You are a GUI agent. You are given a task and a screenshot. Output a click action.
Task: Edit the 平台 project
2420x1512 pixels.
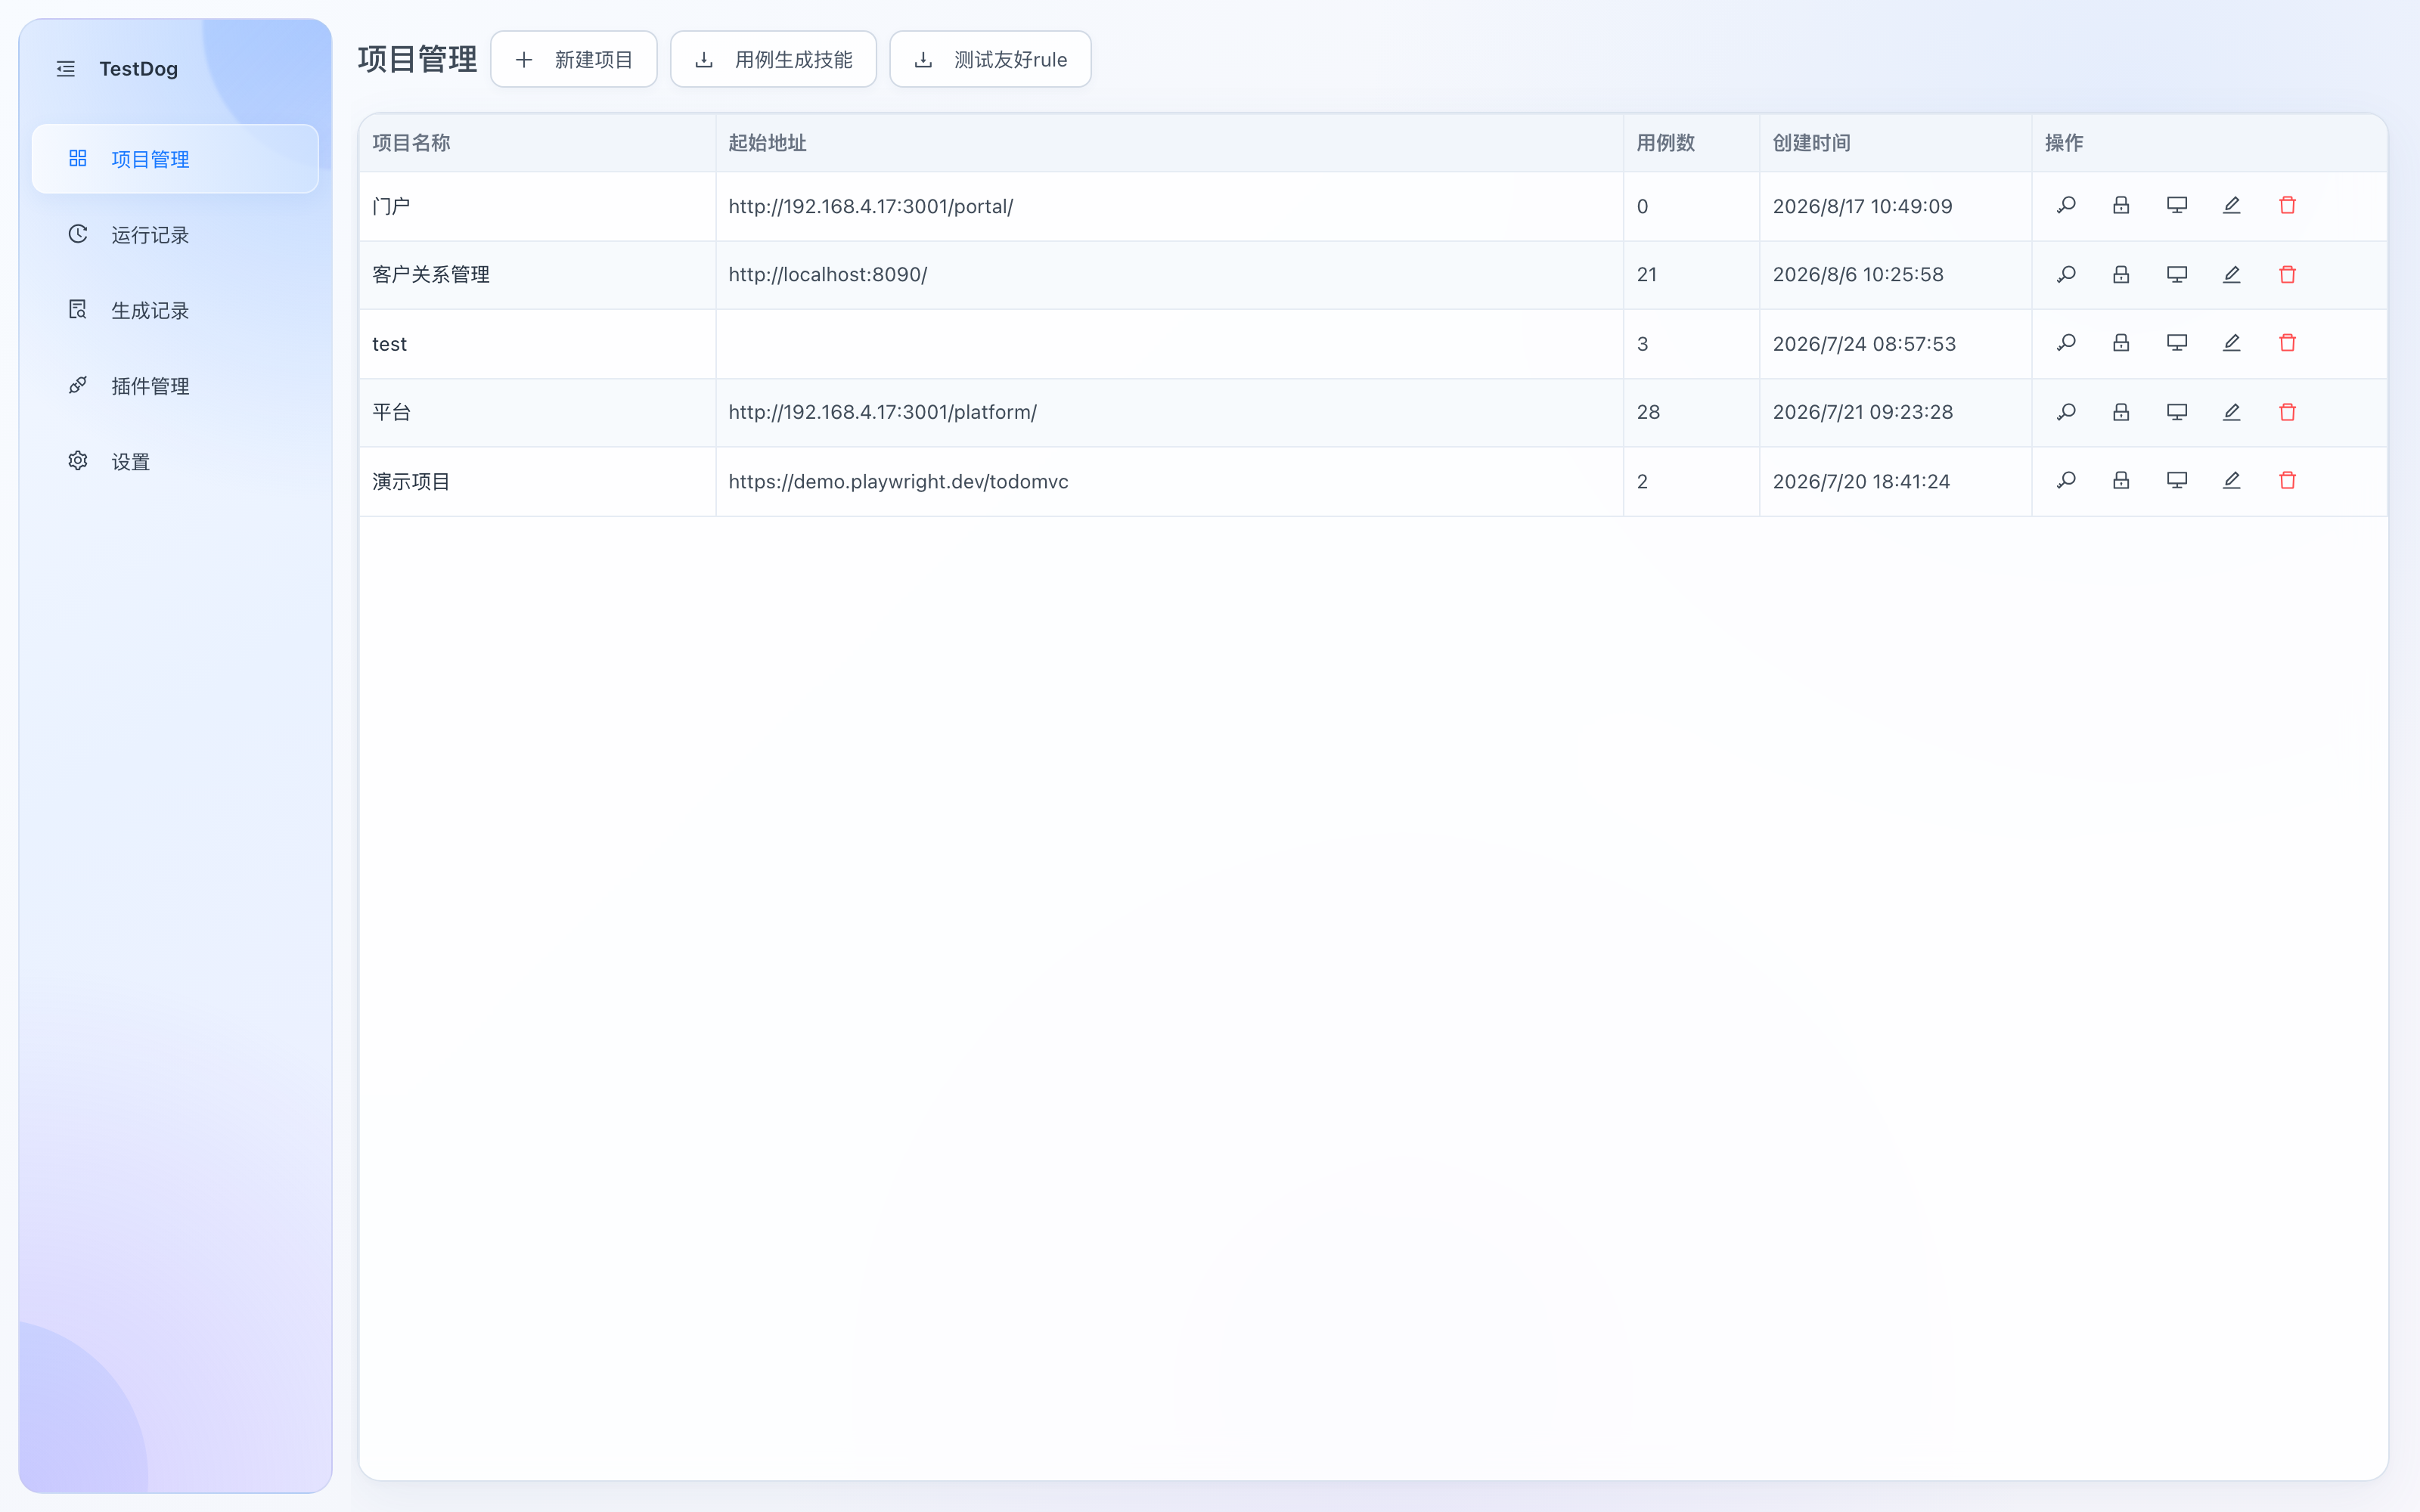(x=2232, y=412)
